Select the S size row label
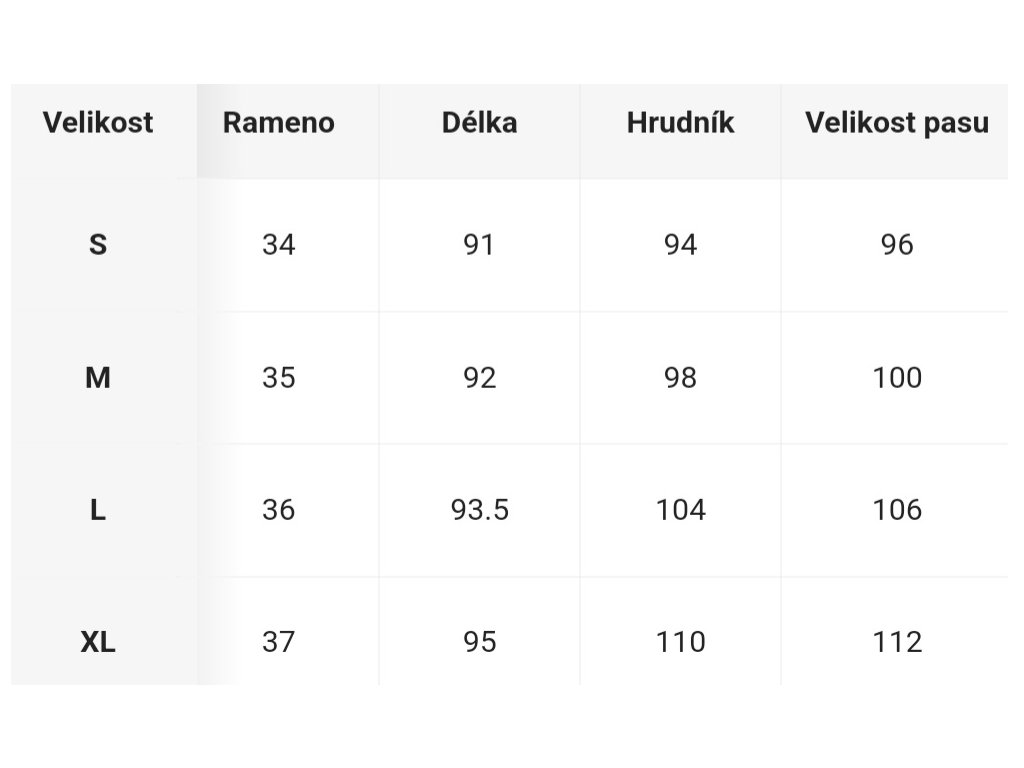1024x768 pixels. click(x=98, y=245)
